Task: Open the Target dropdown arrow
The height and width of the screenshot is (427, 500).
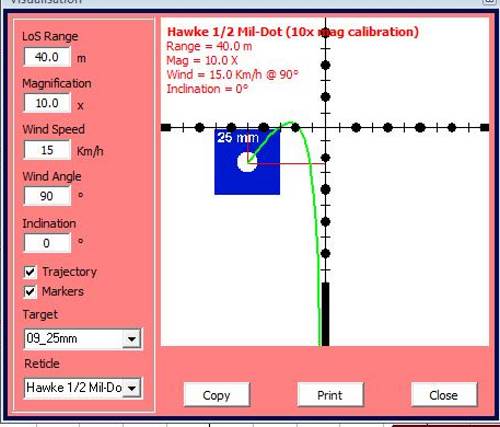Action: point(132,339)
